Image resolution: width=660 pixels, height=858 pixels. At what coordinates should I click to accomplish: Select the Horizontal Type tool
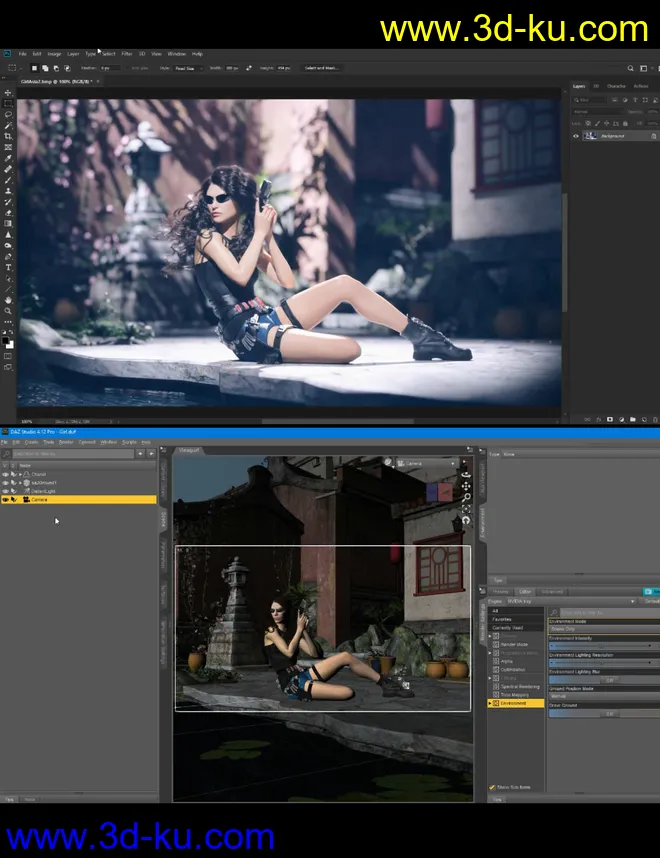click(x=8, y=267)
